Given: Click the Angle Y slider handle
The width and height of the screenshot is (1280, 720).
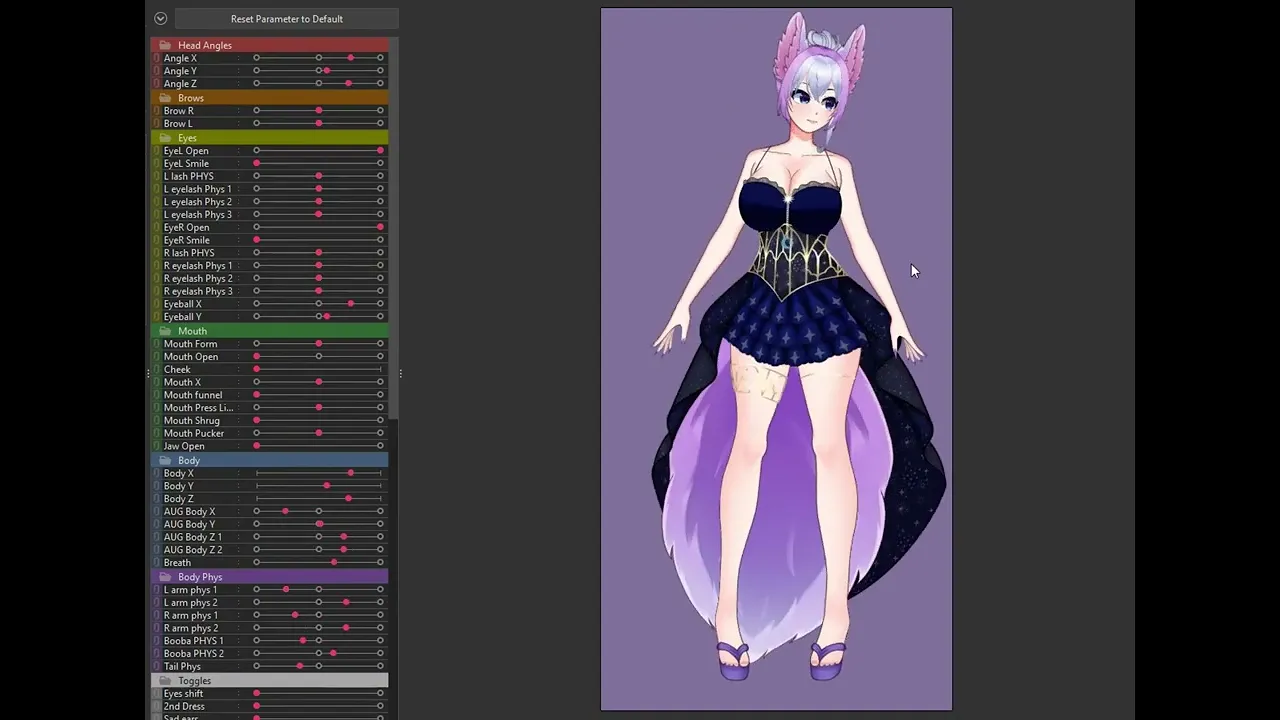Looking at the screenshot, I should [327, 71].
